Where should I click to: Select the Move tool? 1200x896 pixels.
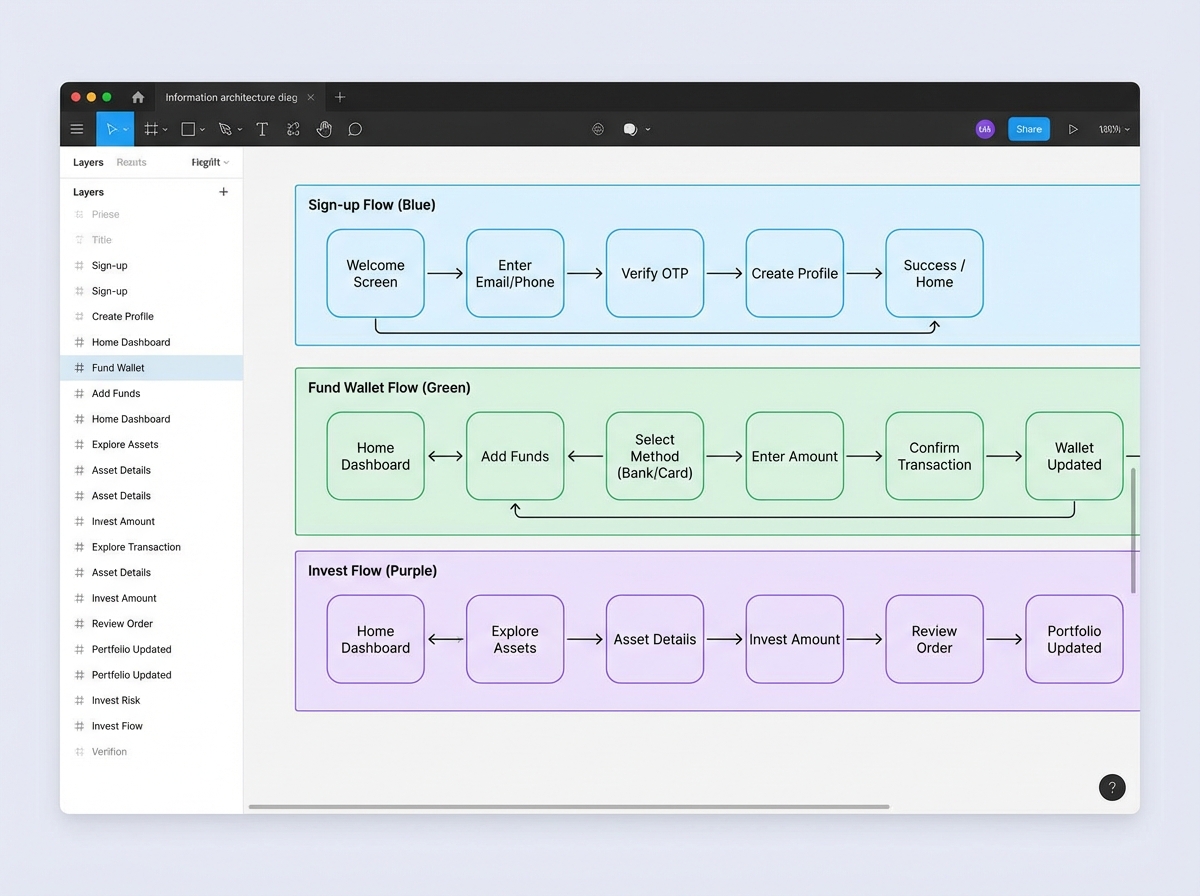[110, 129]
